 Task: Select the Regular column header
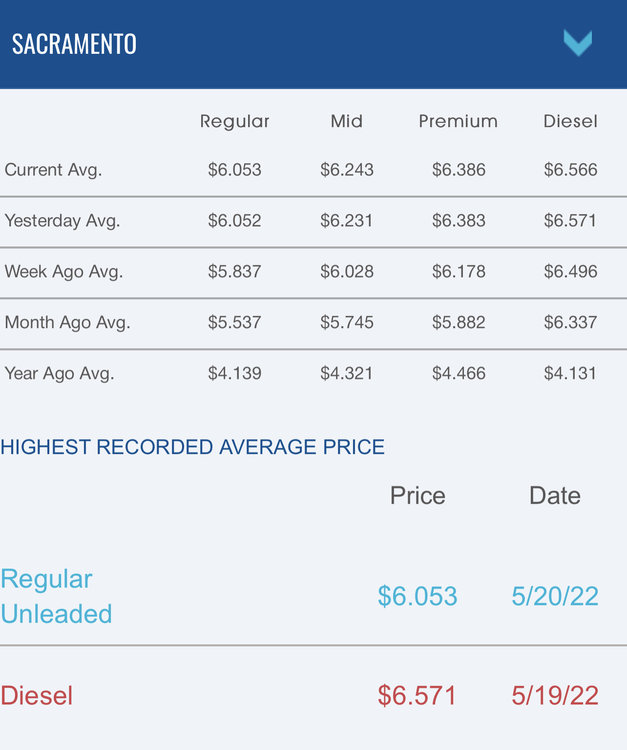tap(234, 121)
